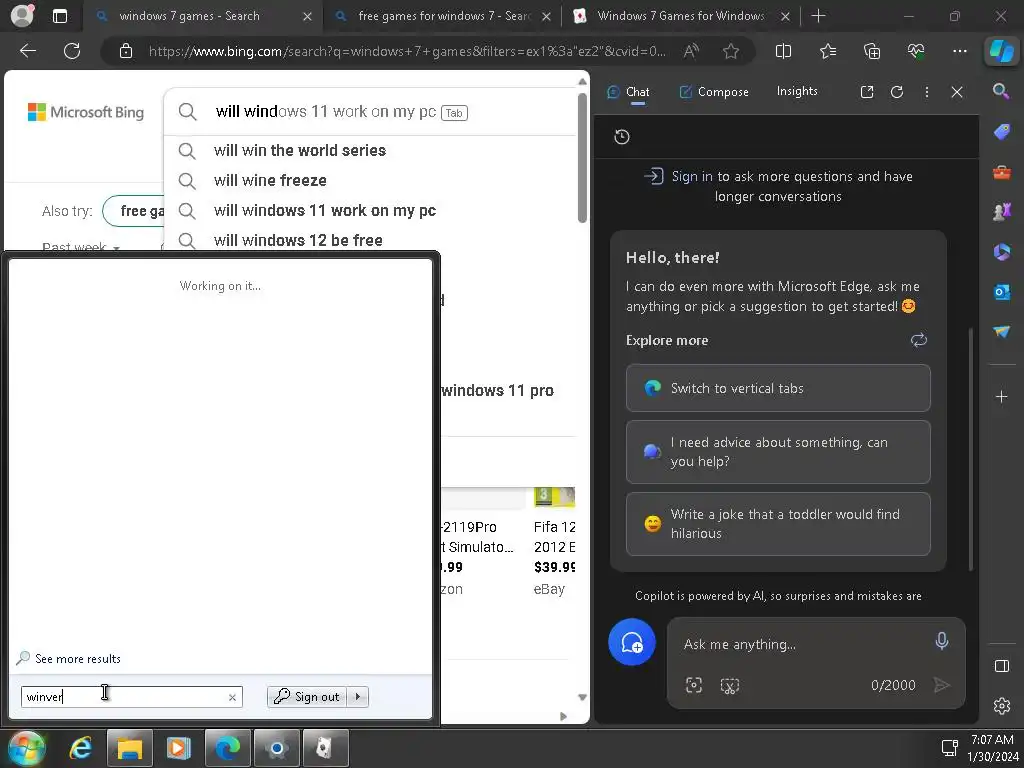1024x768 pixels.
Task: Close the 'windows 7 games - Search' tab
Action: (x=307, y=16)
